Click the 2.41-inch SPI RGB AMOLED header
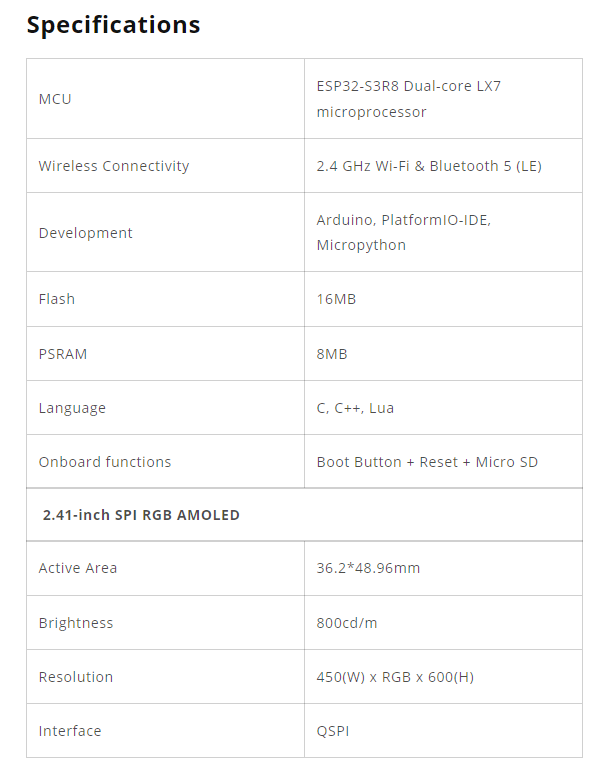594x766 pixels. [x=141, y=515]
